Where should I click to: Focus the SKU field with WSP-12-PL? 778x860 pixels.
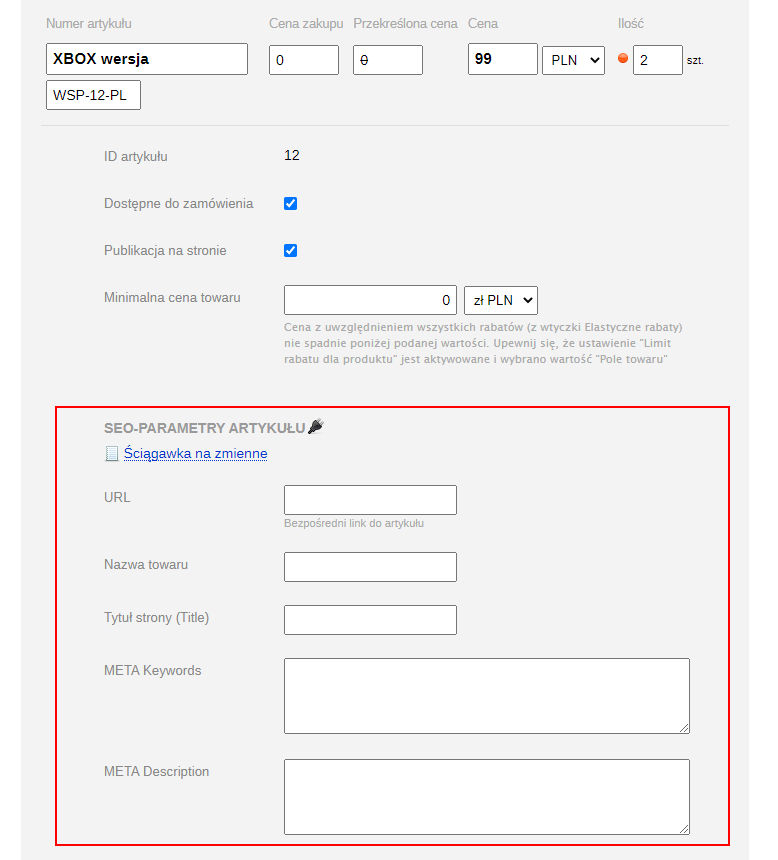(x=93, y=96)
